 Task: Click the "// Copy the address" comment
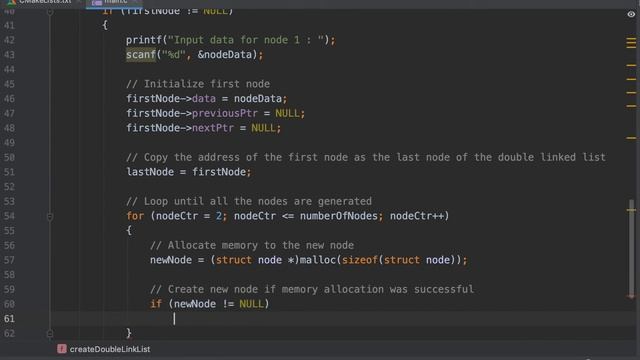tap(366, 158)
